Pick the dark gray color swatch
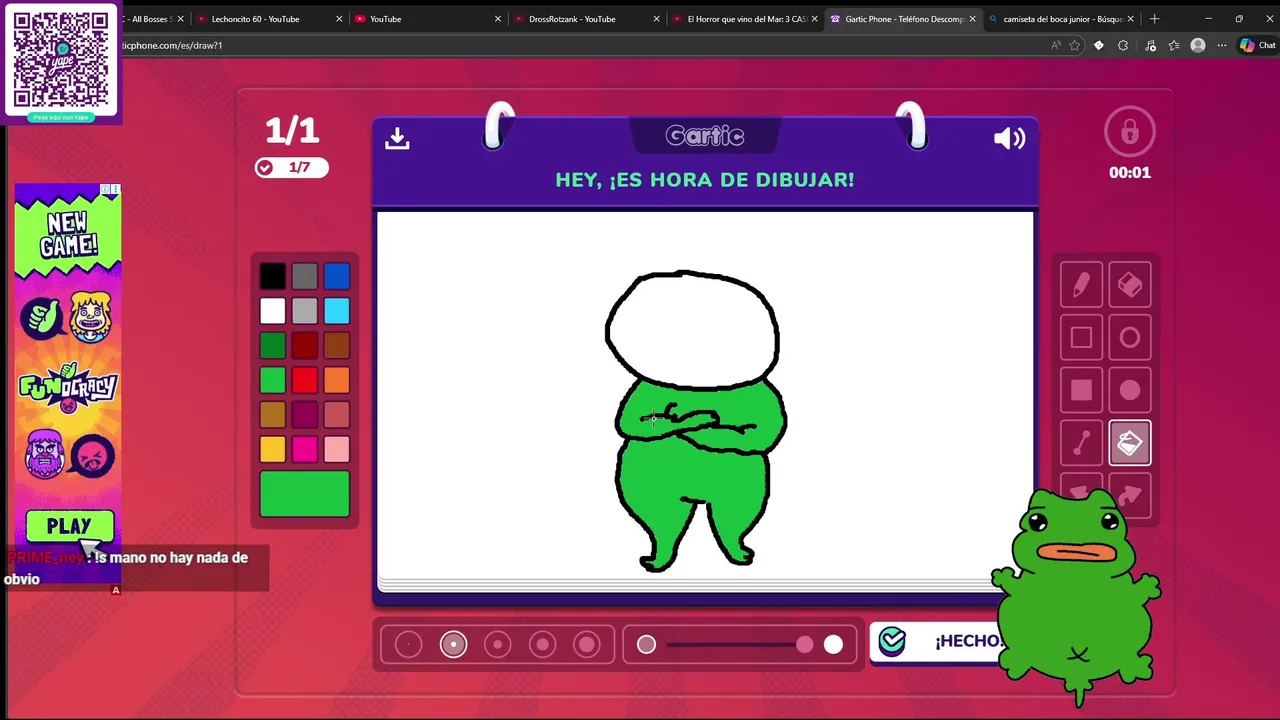The height and width of the screenshot is (720, 1280). coord(305,276)
